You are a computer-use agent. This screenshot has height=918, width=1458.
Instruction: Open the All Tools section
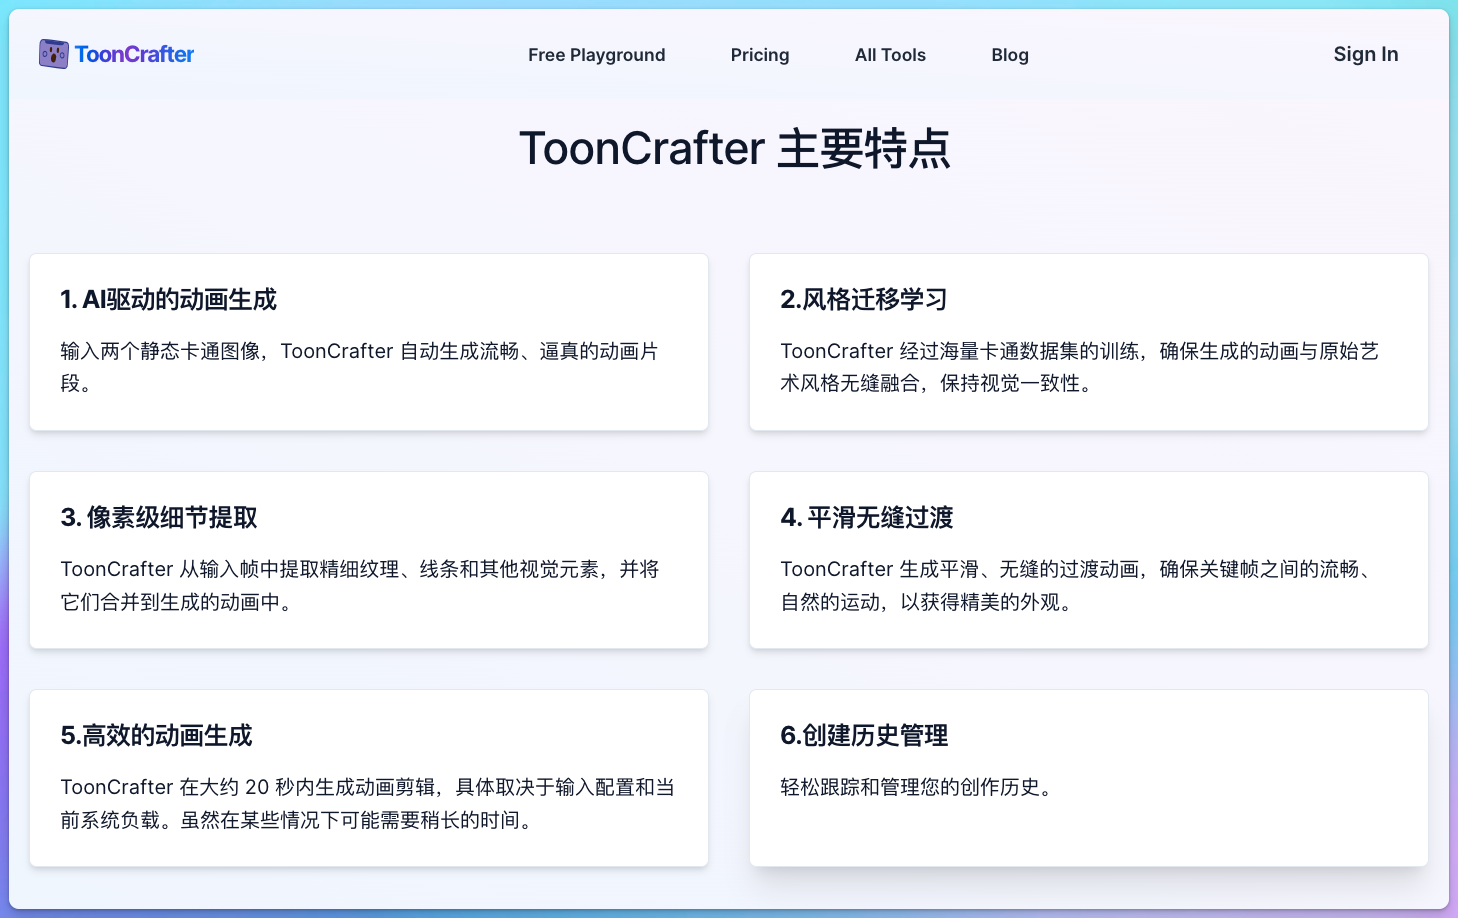[x=889, y=55]
